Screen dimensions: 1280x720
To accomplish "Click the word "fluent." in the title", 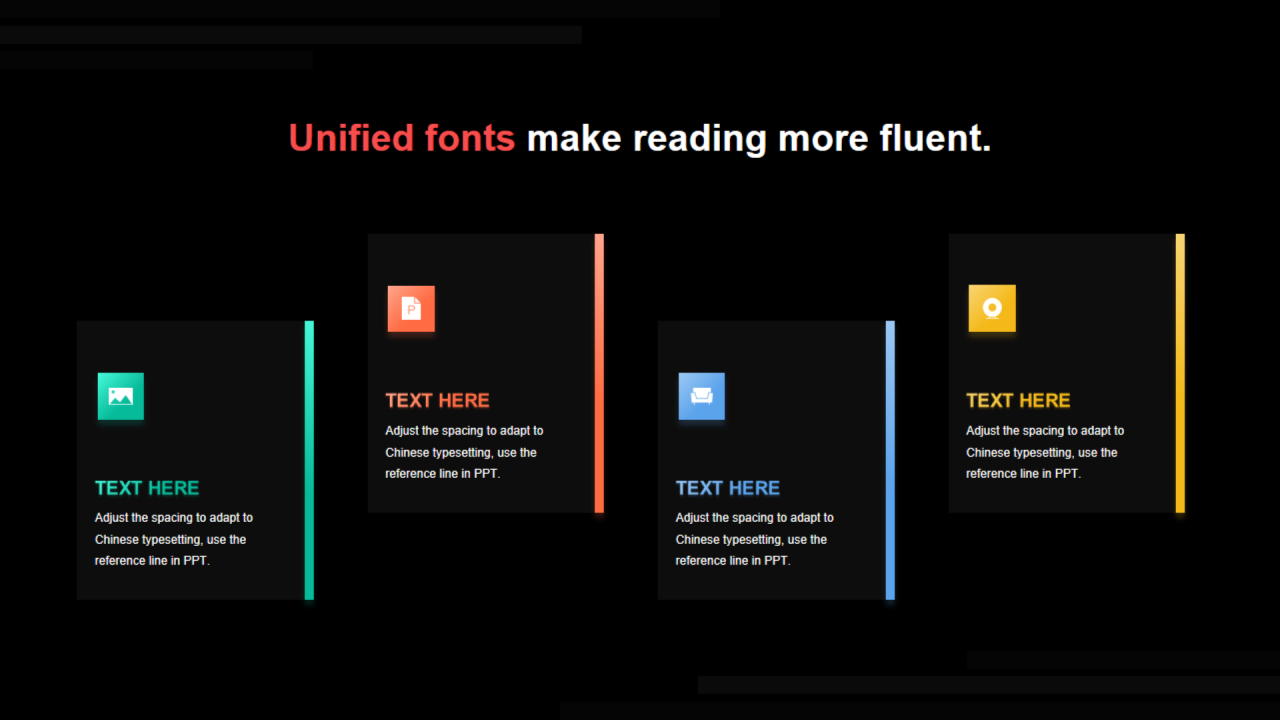I will pyautogui.click(x=935, y=138).
